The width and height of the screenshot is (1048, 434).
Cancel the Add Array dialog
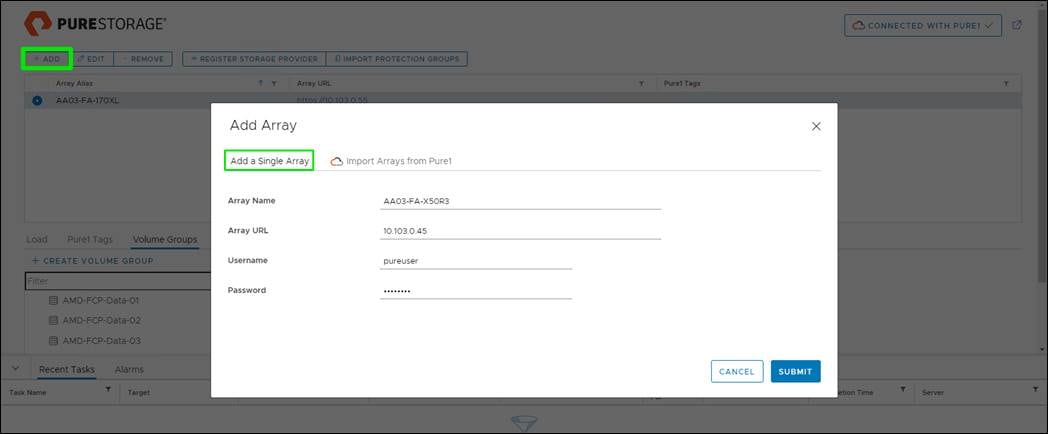(x=737, y=372)
